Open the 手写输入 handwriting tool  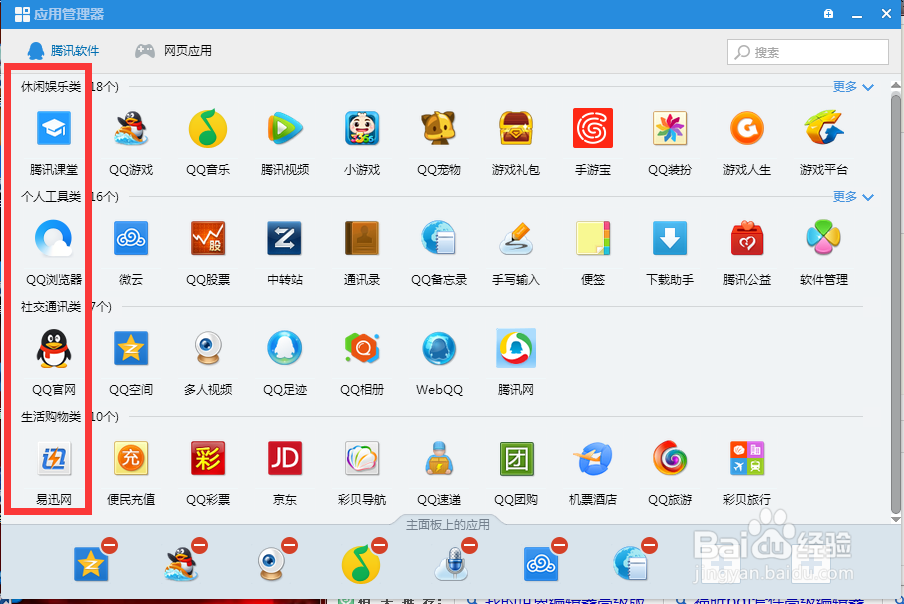pyautogui.click(x=515, y=238)
